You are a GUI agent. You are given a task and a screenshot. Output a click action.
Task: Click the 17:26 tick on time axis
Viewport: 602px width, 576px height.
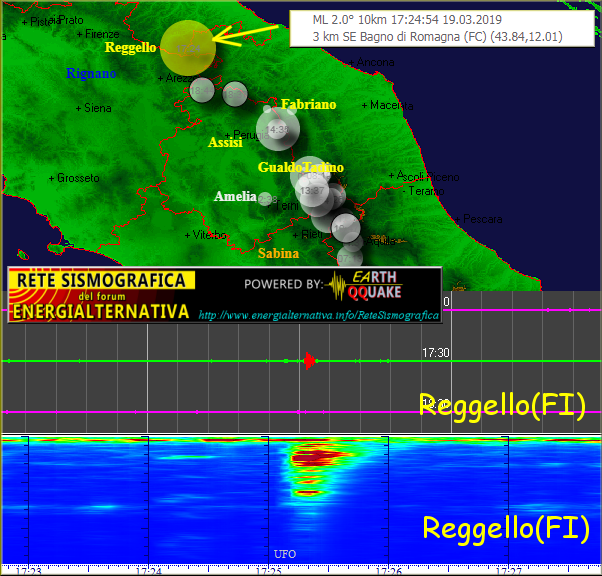389,571
